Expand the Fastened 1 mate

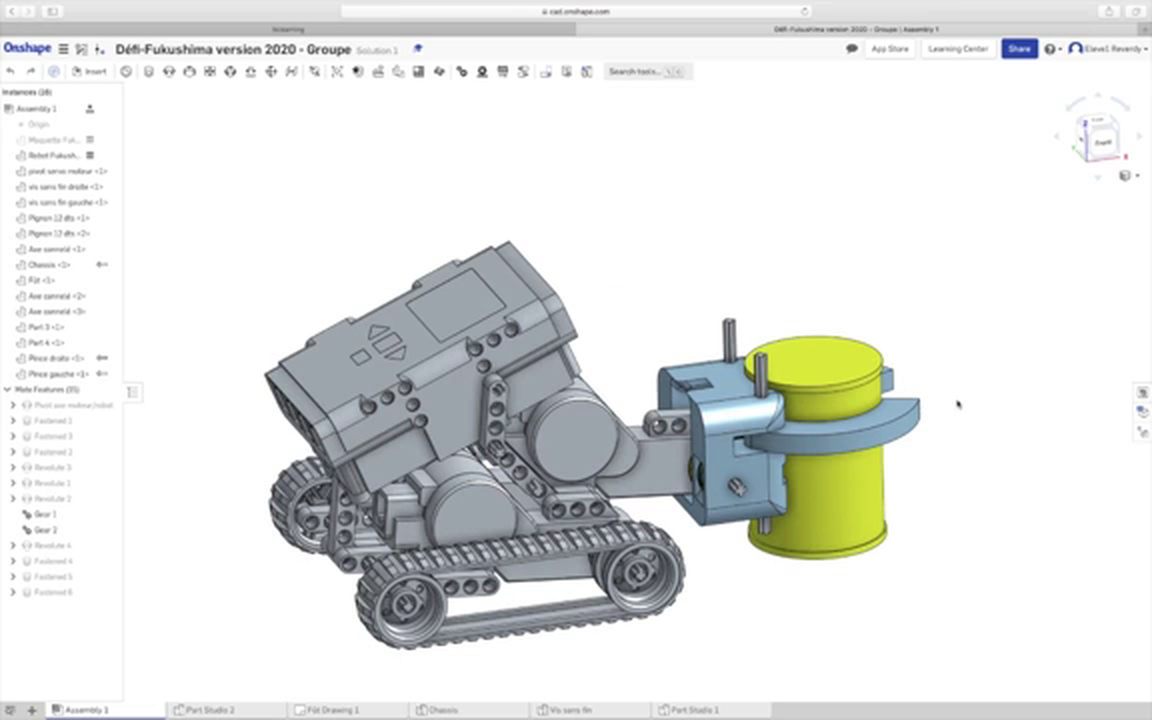click(13, 421)
